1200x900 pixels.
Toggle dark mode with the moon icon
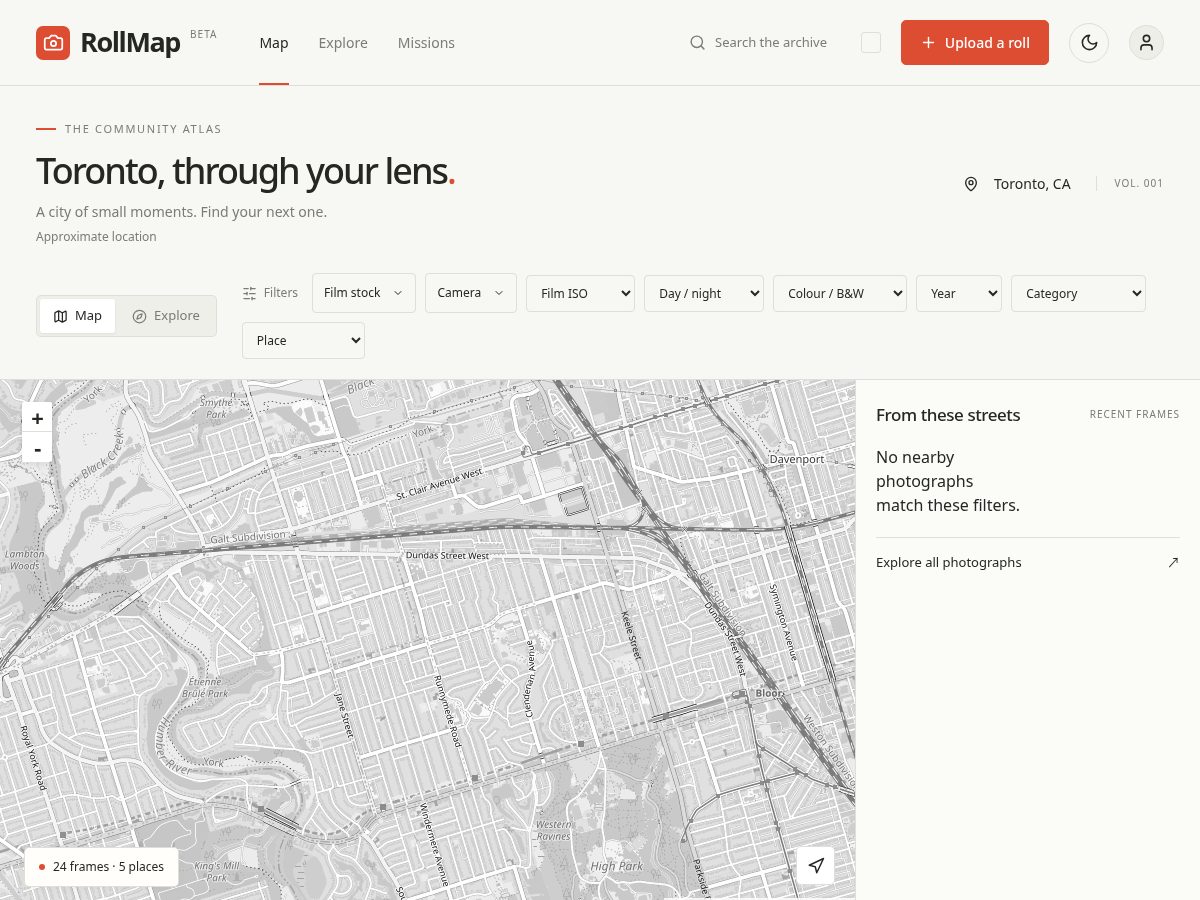1089,43
